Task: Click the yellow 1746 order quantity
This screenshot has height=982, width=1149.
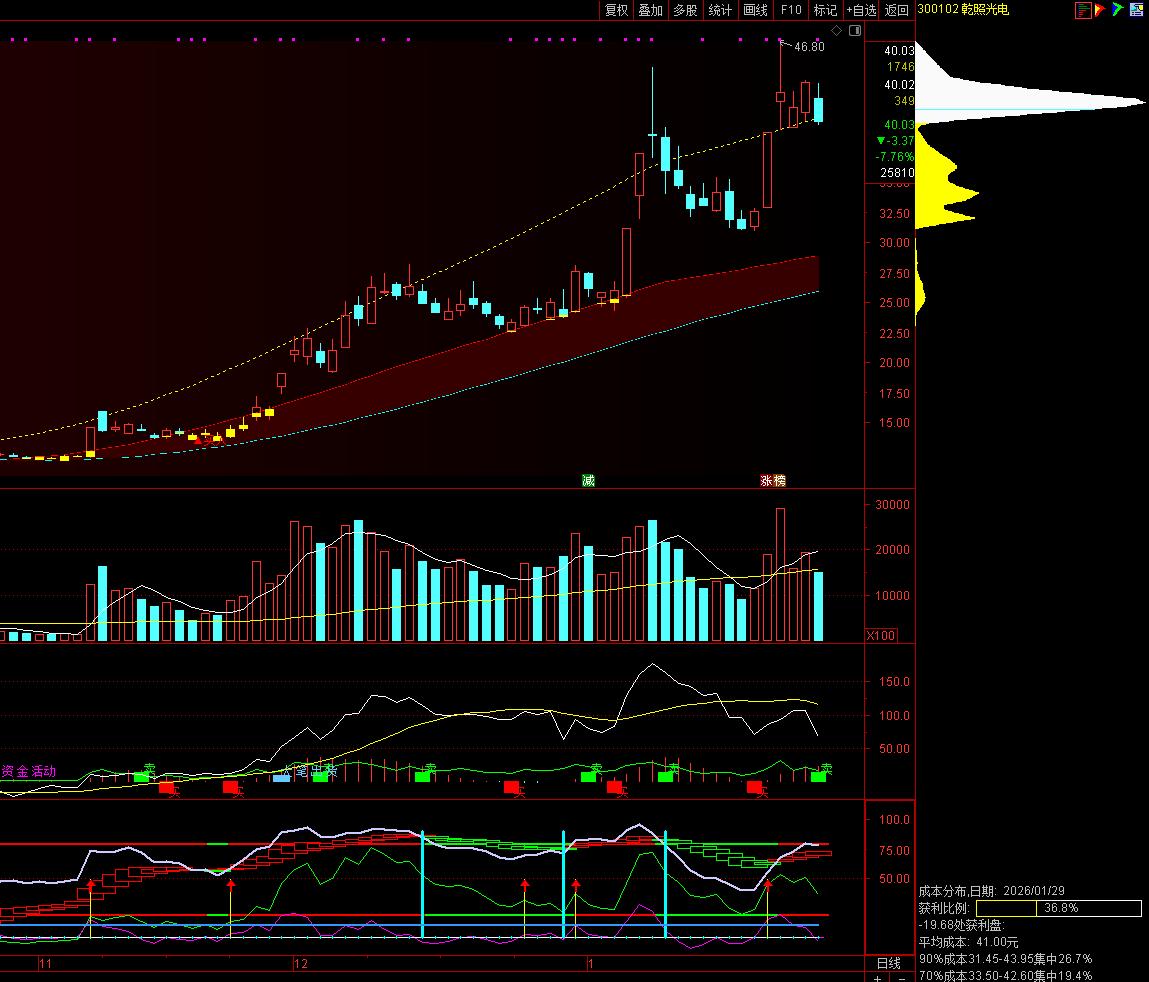Action: (901, 67)
